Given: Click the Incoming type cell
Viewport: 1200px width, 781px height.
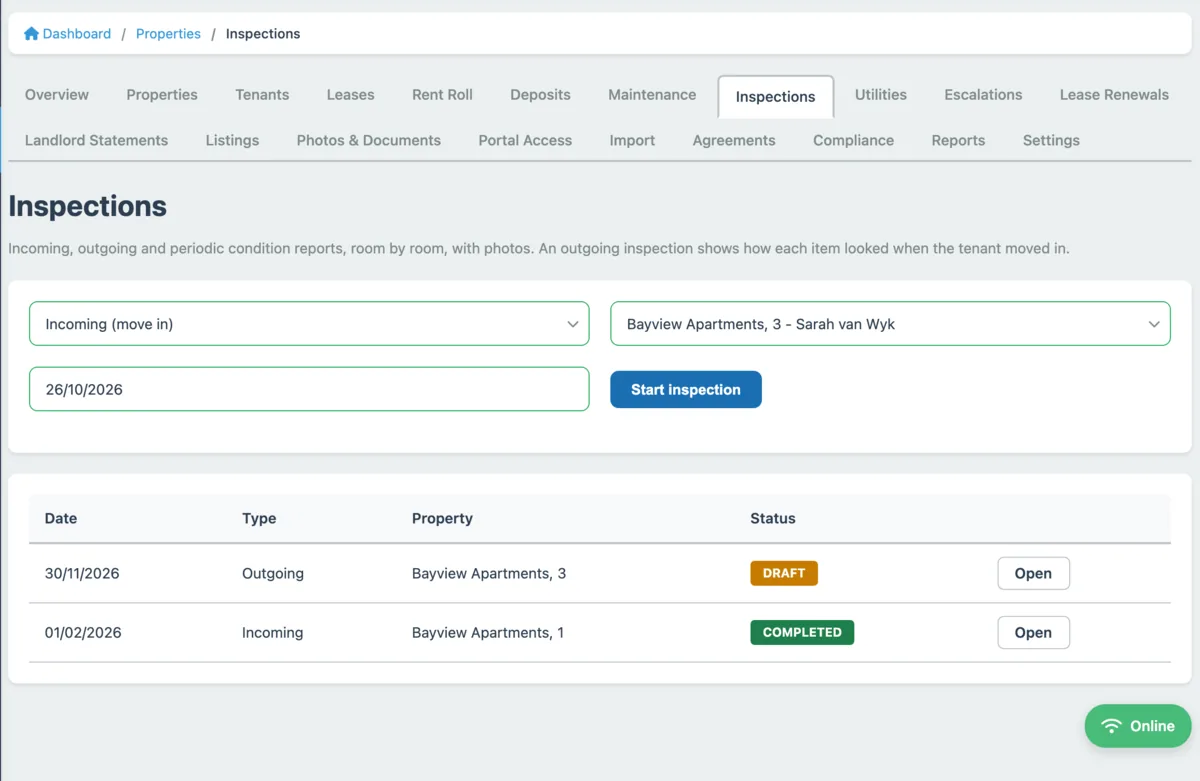Looking at the screenshot, I should (x=272, y=633).
